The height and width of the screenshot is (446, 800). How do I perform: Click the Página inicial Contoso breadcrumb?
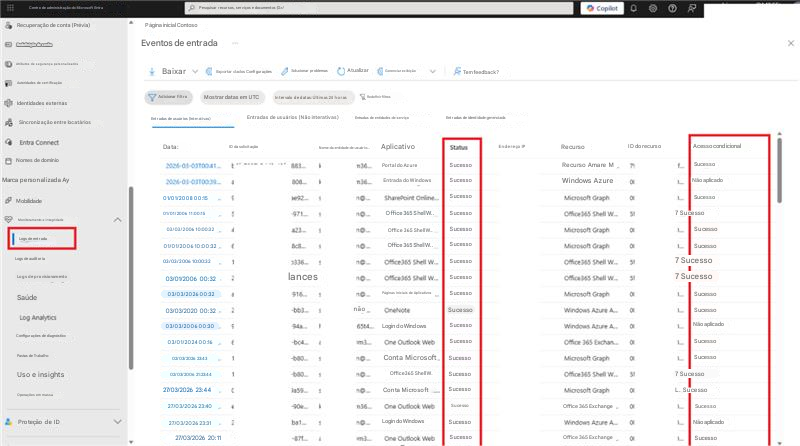(171, 25)
